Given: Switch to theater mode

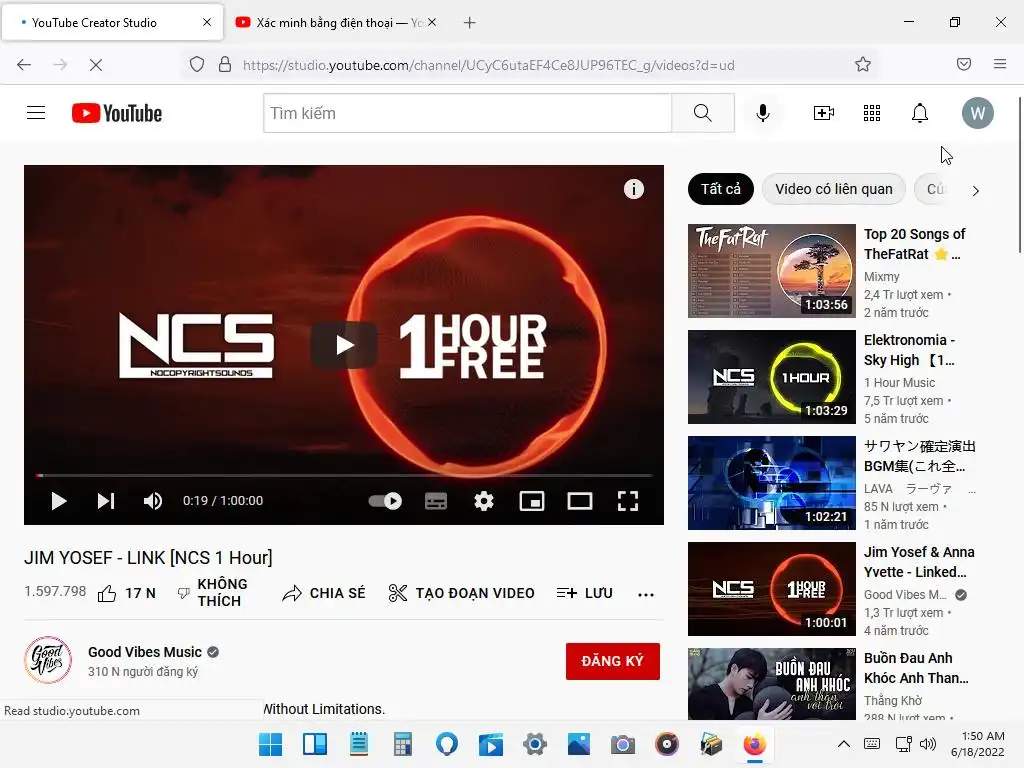Looking at the screenshot, I should point(580,501).
